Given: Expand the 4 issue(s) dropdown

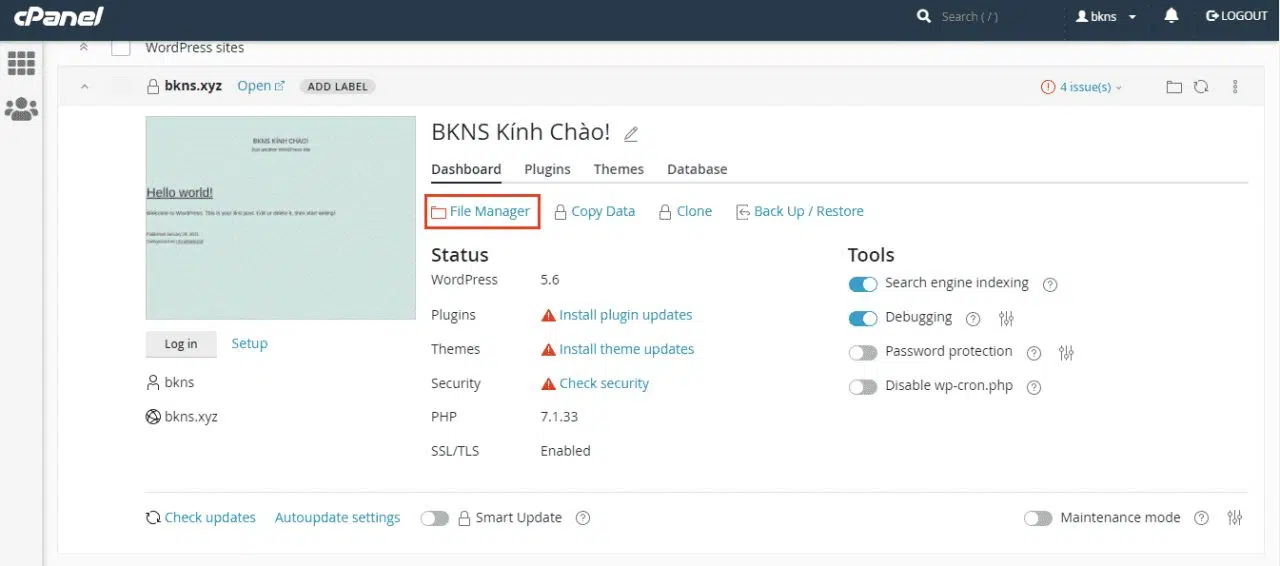Looking at the screenshot, I should tap(1082, 87).
